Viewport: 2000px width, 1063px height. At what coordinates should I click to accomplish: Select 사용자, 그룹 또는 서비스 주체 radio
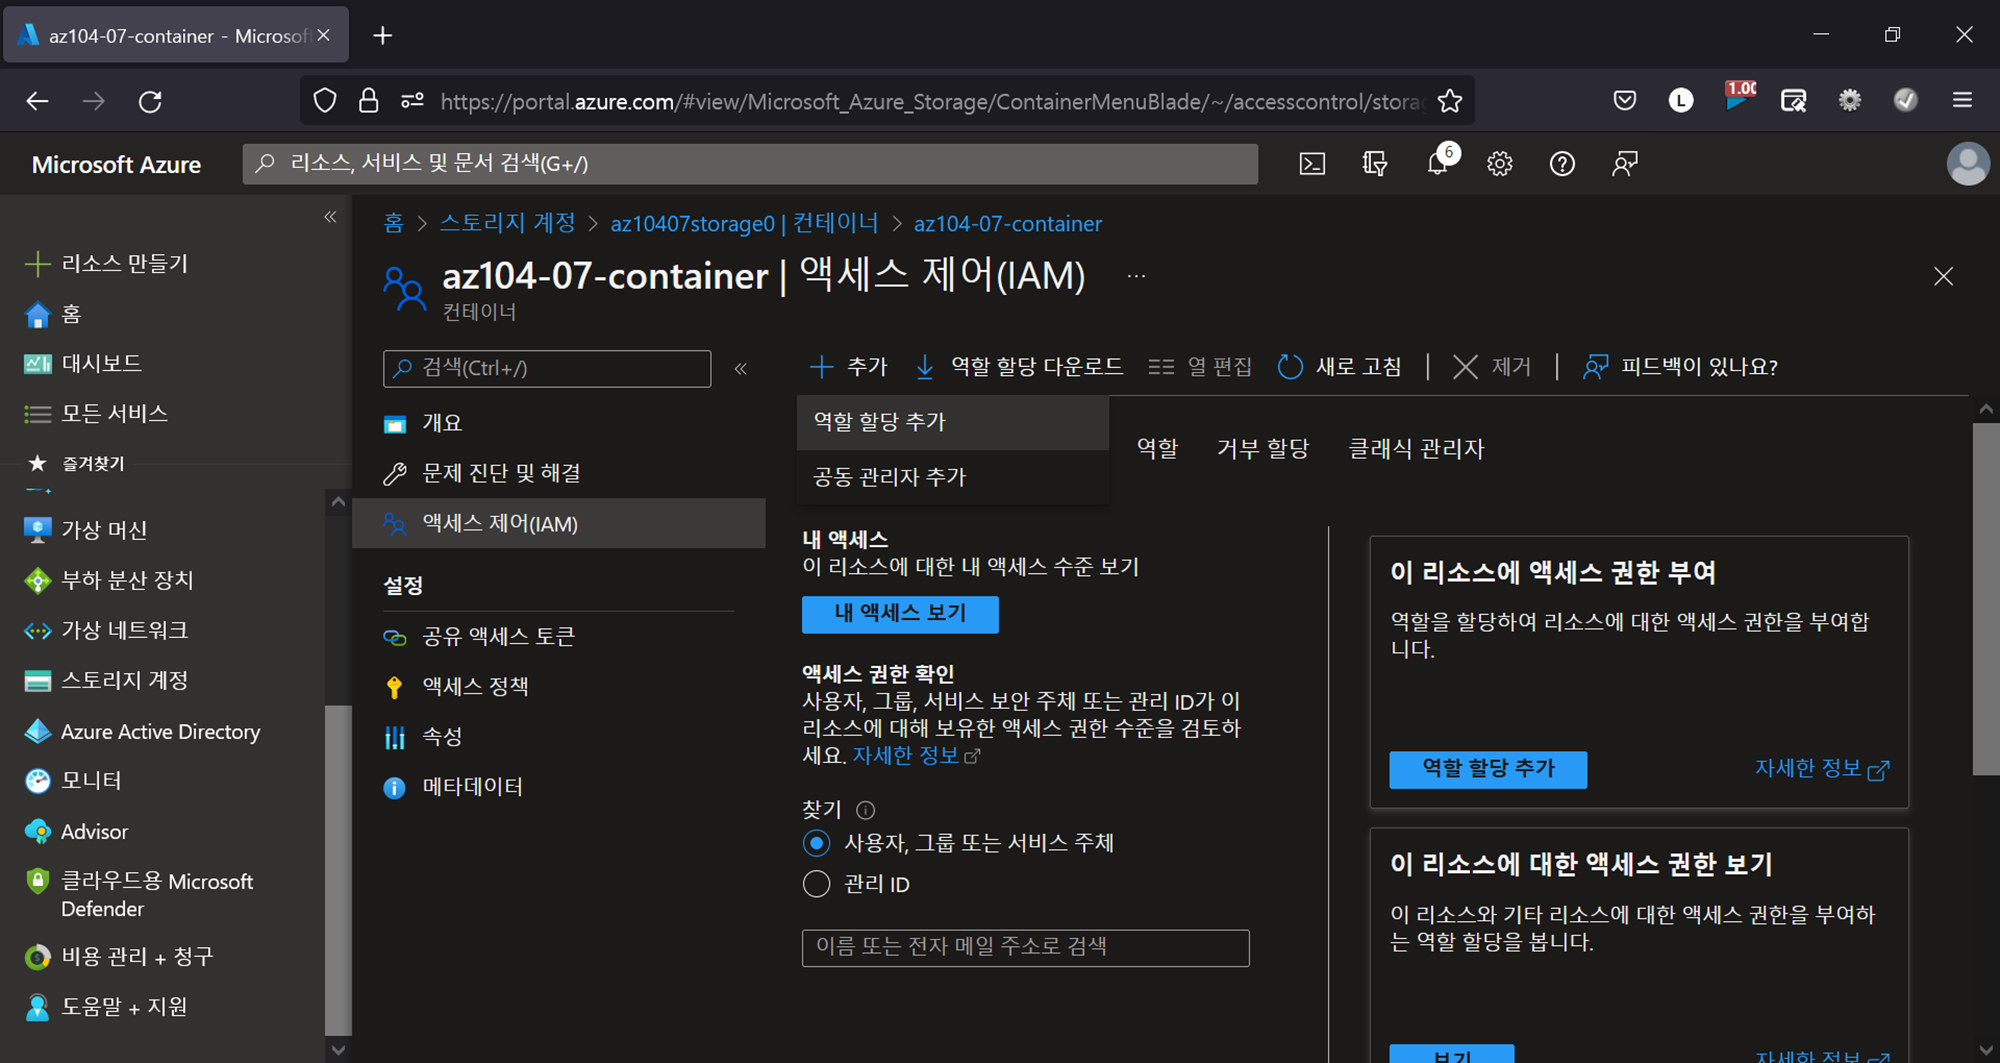(817, 843)
